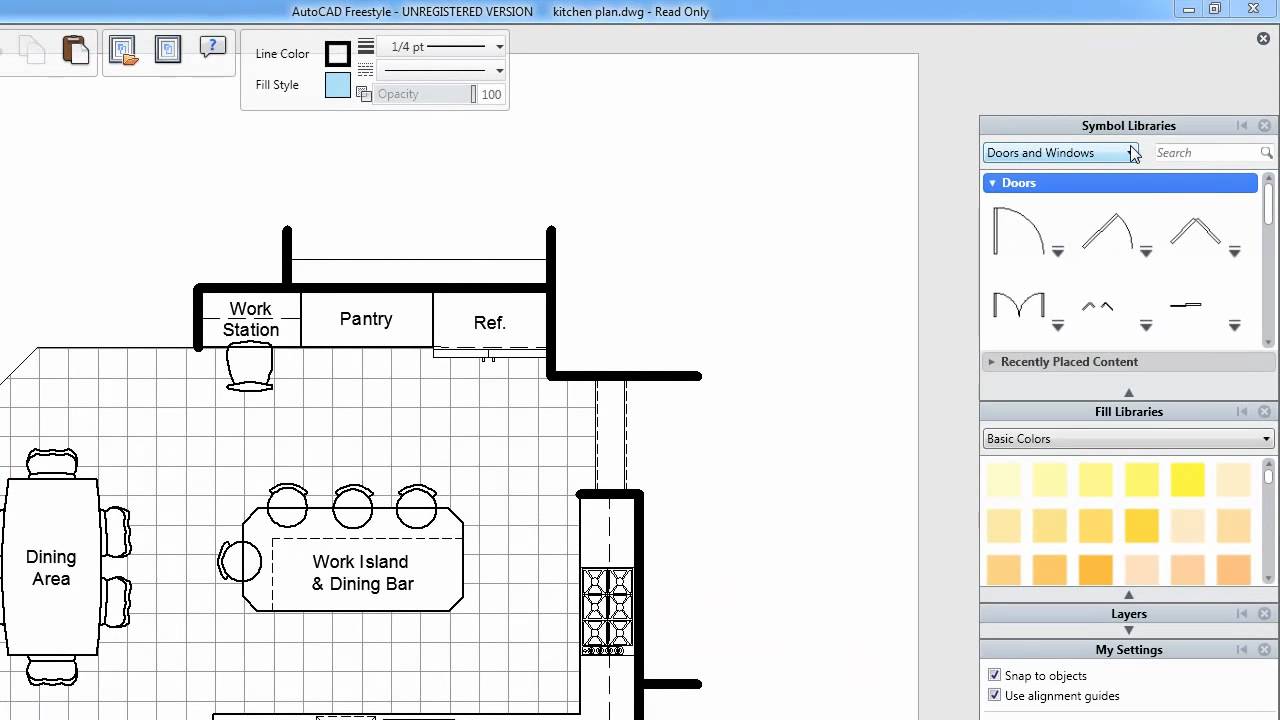Select the bifold door symbol

tap(1194, 231)
